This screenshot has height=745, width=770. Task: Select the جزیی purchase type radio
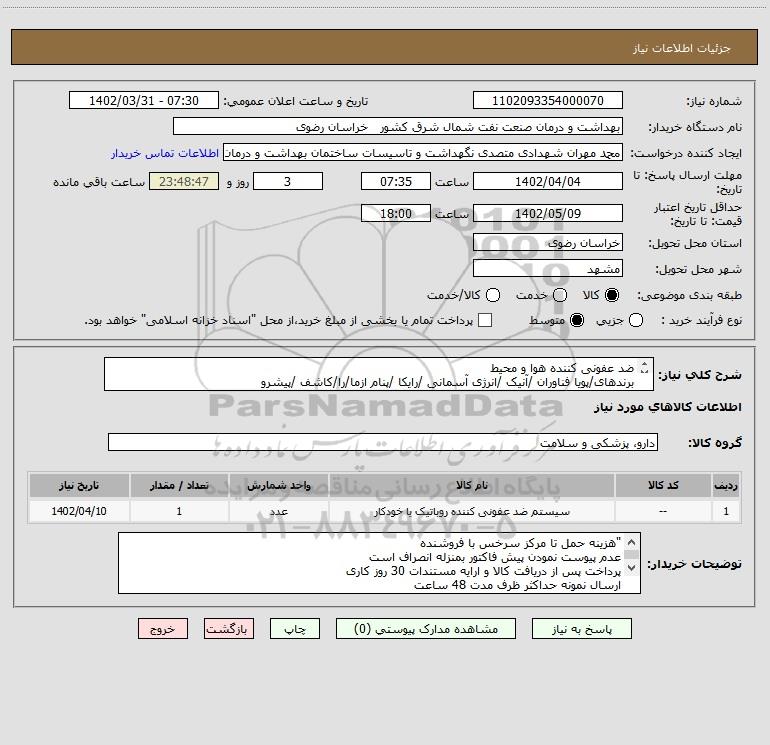pyautogui.click(x=635, y=320)
